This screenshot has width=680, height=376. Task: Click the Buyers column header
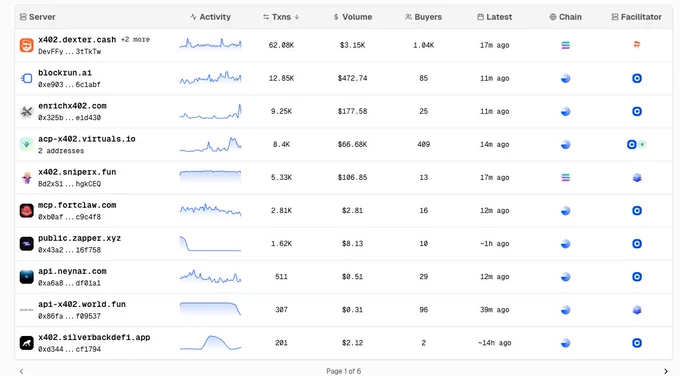423,17
